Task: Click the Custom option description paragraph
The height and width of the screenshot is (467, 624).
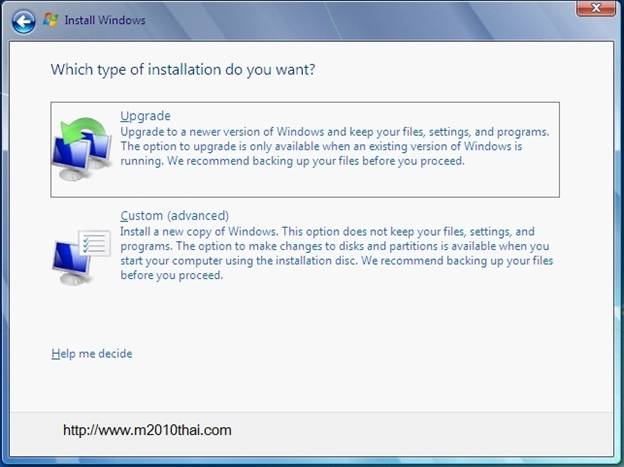Action: (337, 253)
